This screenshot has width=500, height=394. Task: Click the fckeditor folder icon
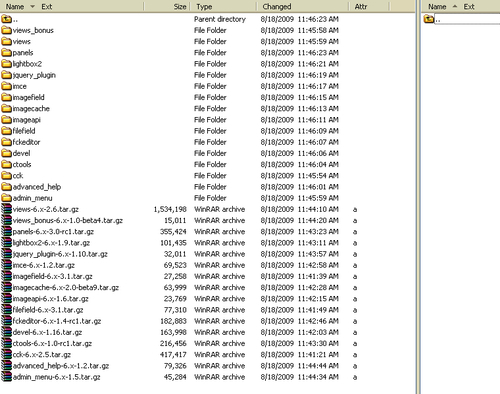(x=6, y=142)
